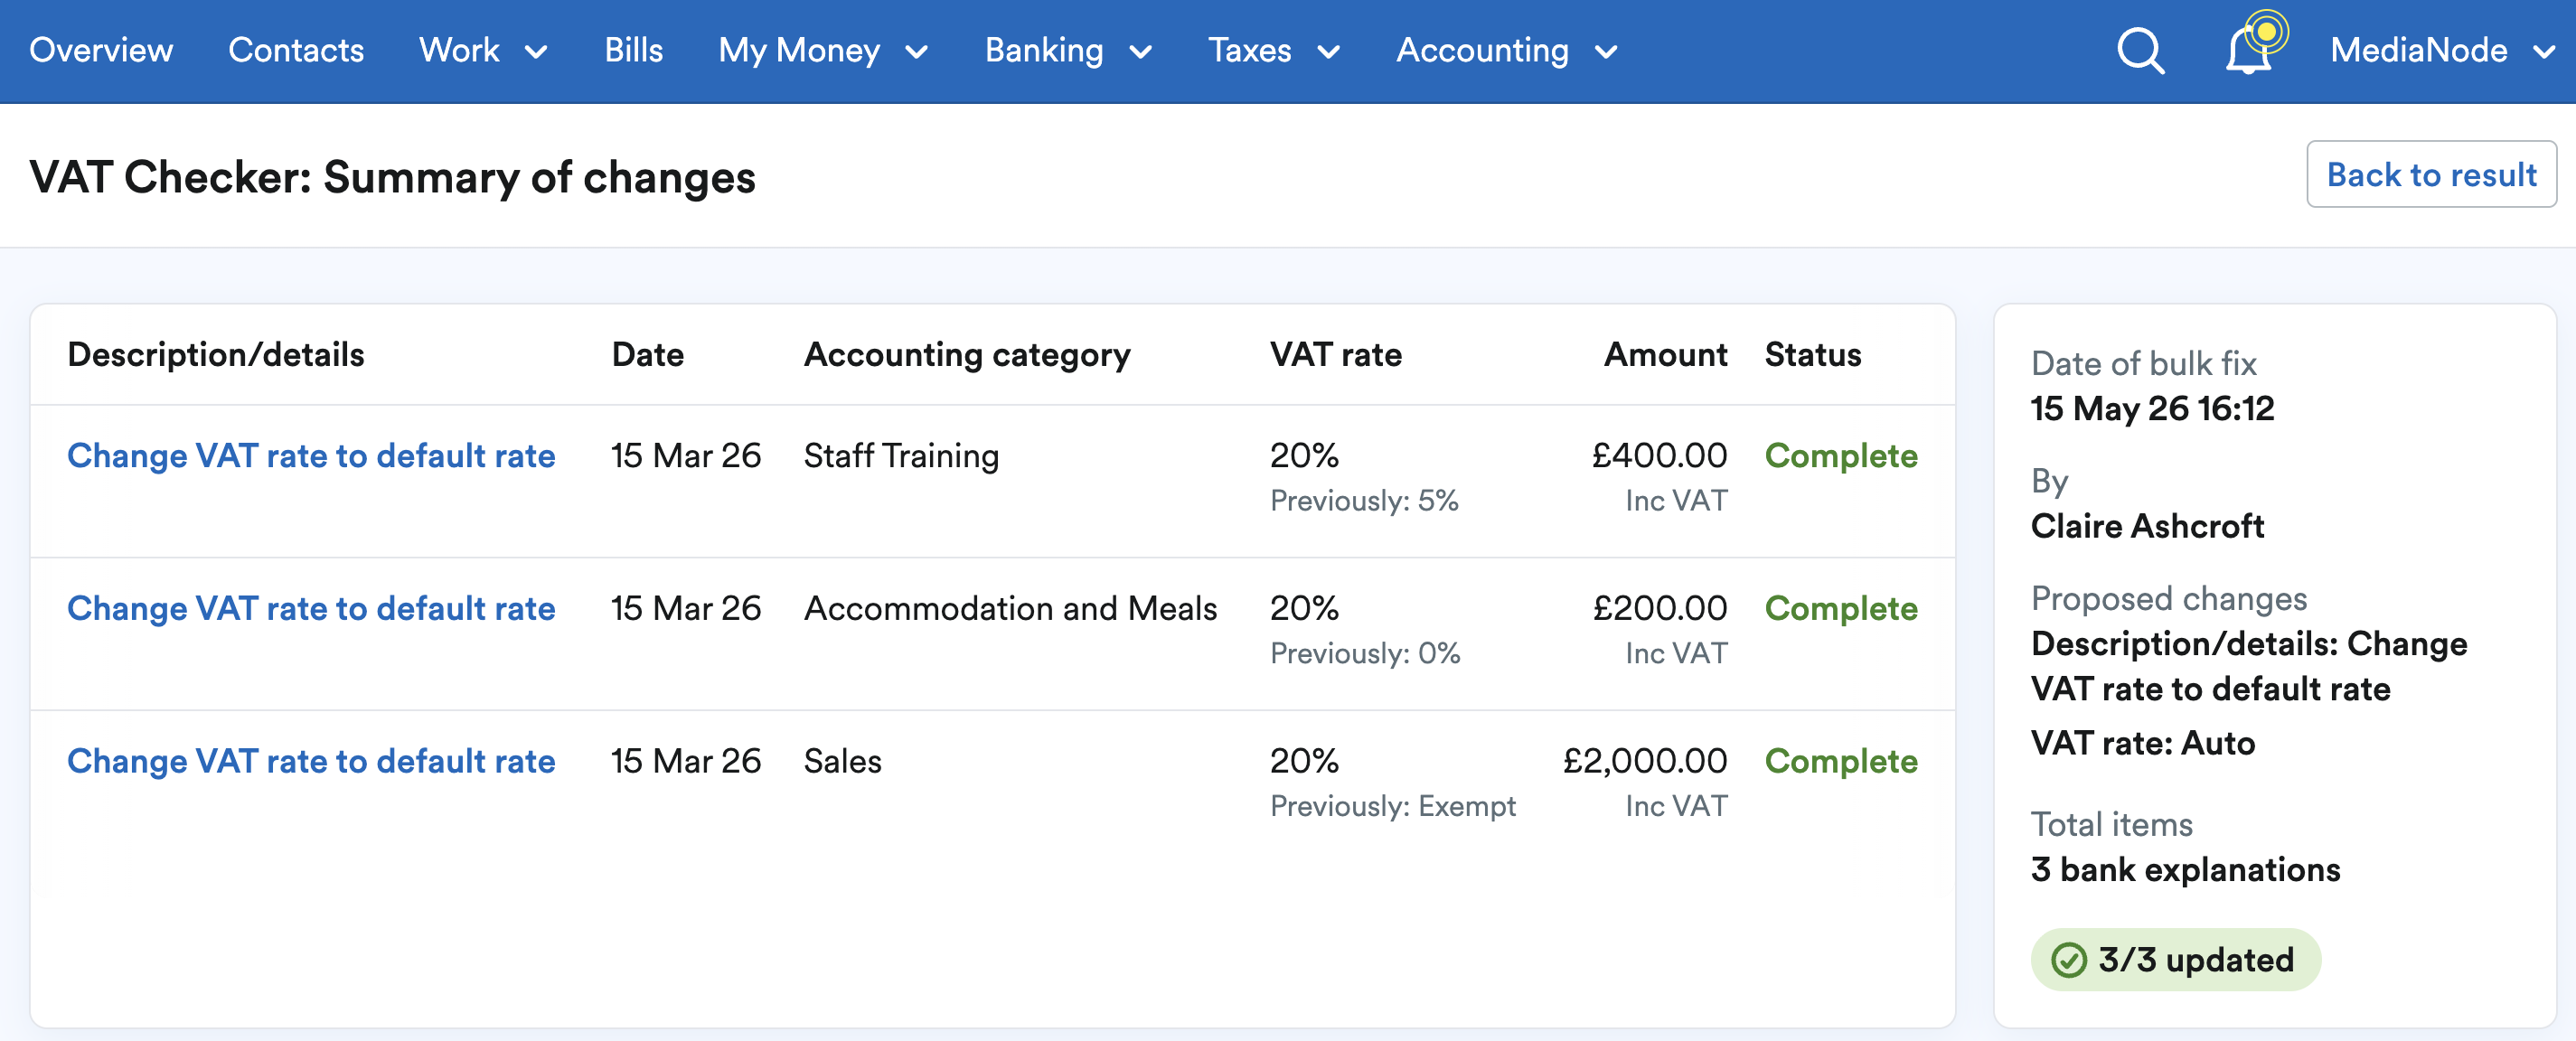Click the Complete status in Staff Training row
The image size is (2576, 1041).
[1841, 456]
